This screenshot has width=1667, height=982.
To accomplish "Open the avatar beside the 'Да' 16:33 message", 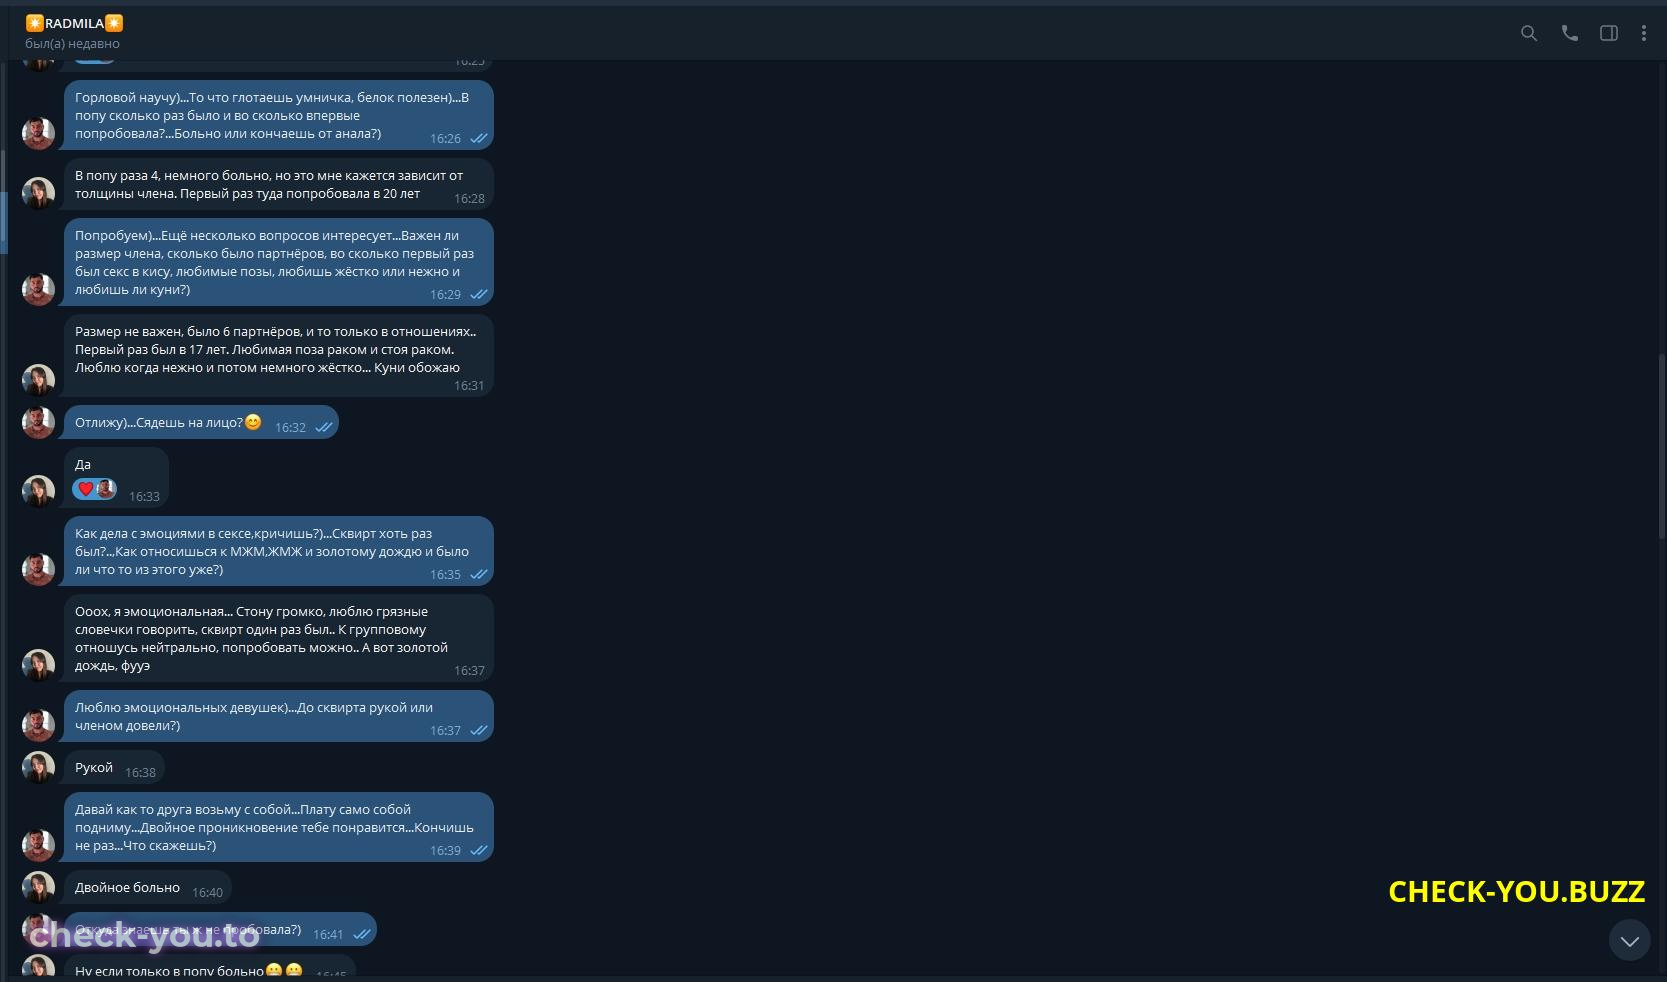I will tap(38, 491).
